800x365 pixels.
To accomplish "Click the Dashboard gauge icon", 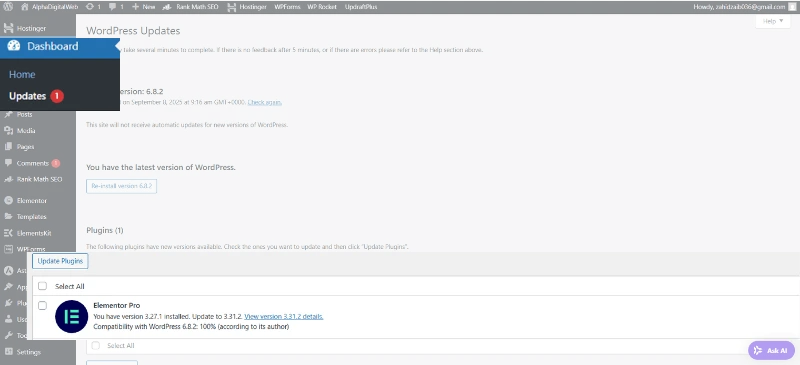I will [14, 46].
